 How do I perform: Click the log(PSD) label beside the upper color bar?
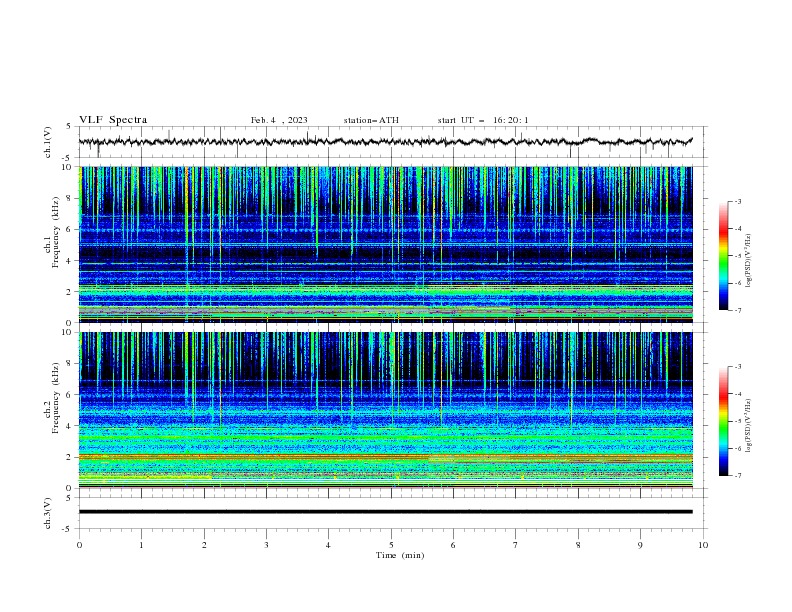(x=748, y=261)
